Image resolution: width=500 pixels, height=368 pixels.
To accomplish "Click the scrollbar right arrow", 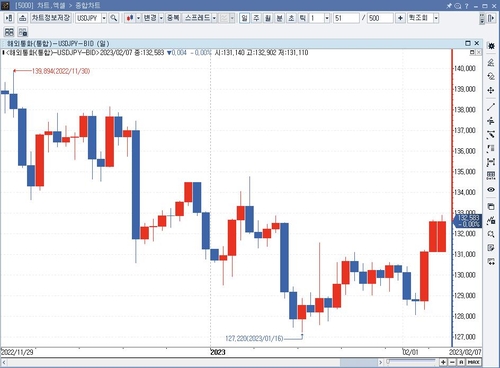I will (380, 362).
